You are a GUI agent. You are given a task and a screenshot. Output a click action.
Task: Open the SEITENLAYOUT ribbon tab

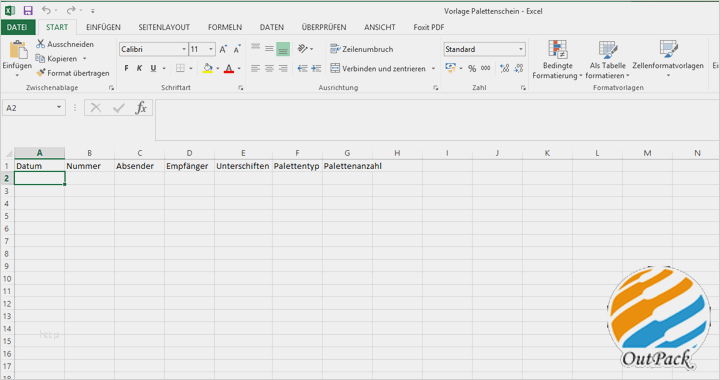tap(164, 27)
